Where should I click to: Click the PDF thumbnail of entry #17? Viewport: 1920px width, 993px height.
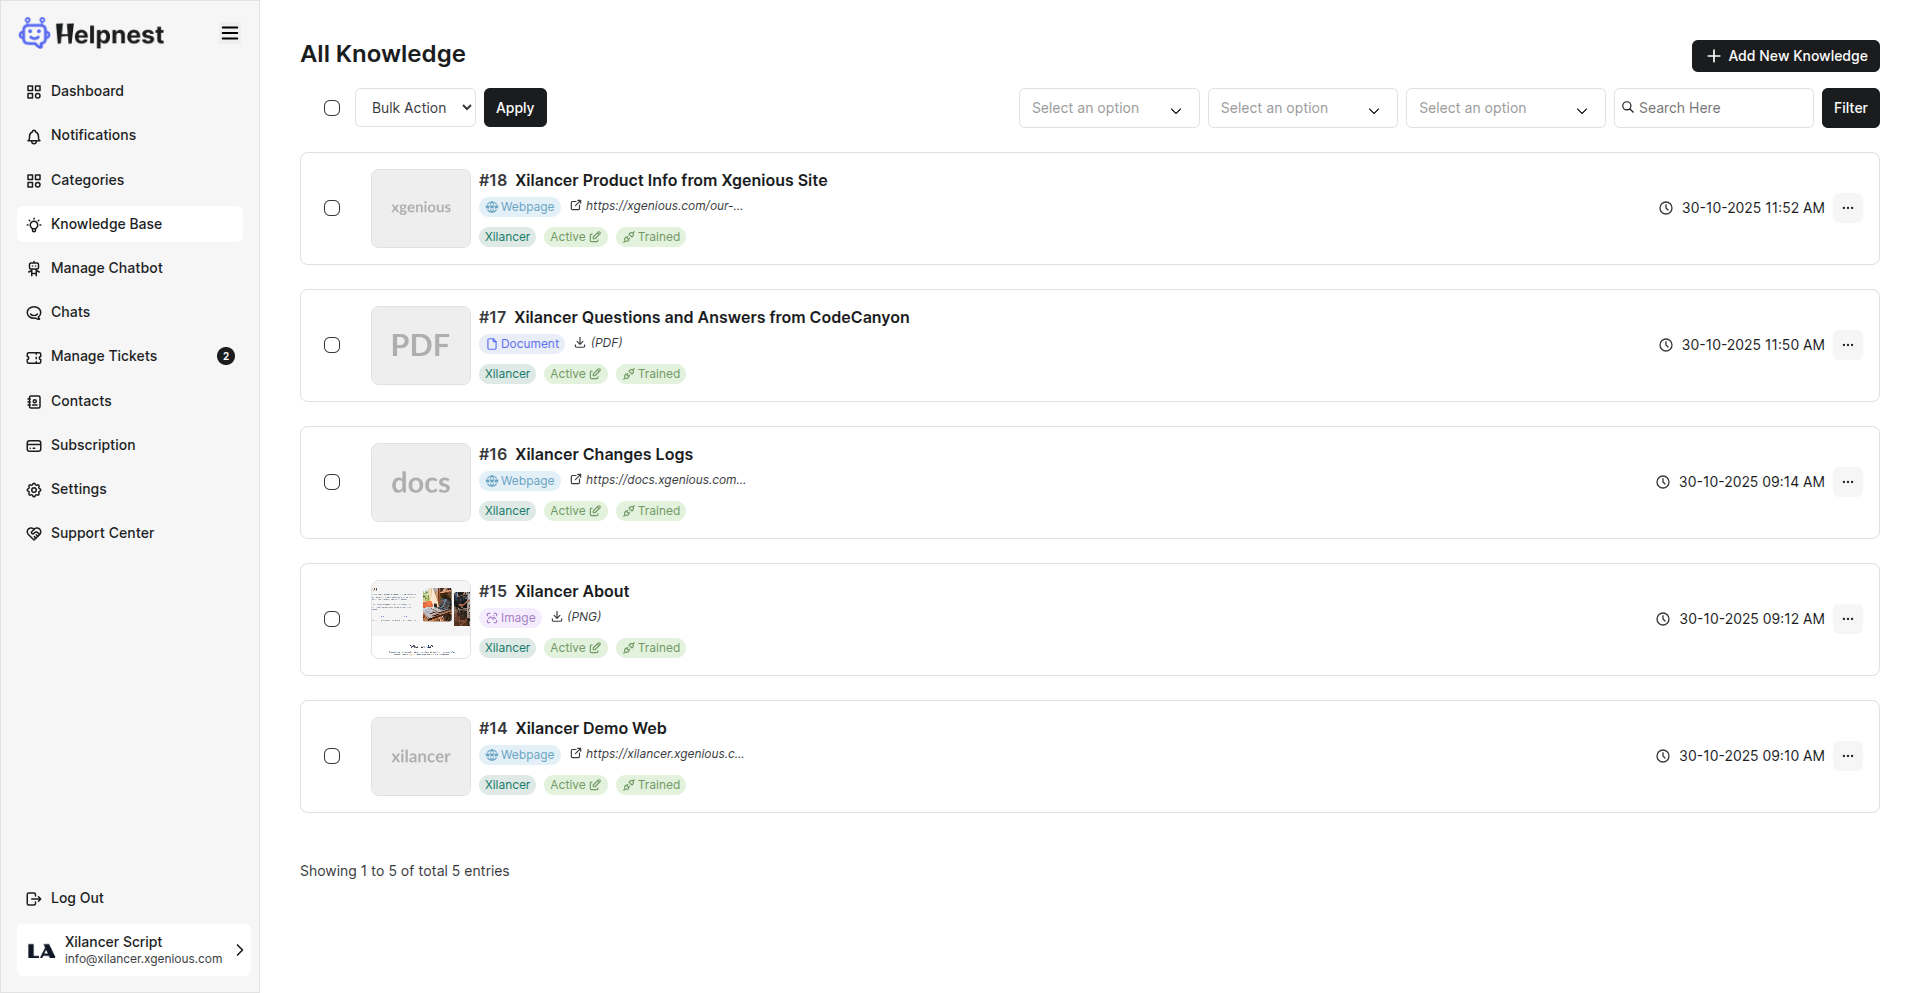pyautogui.click(x=421, y=345)
